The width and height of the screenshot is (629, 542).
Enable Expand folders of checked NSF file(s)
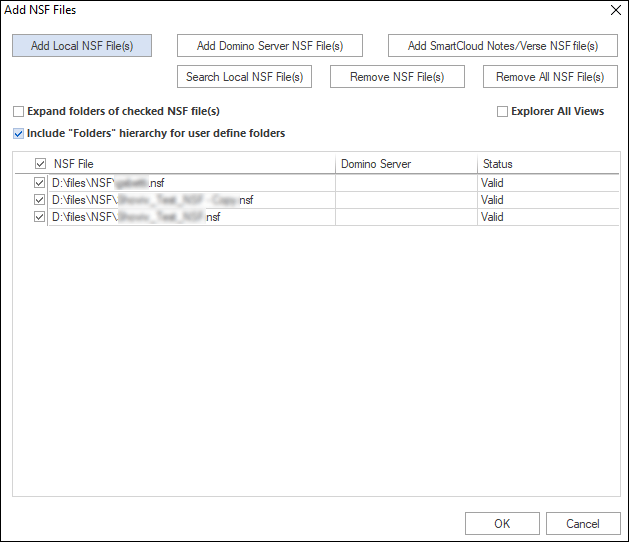coord(18,112)
